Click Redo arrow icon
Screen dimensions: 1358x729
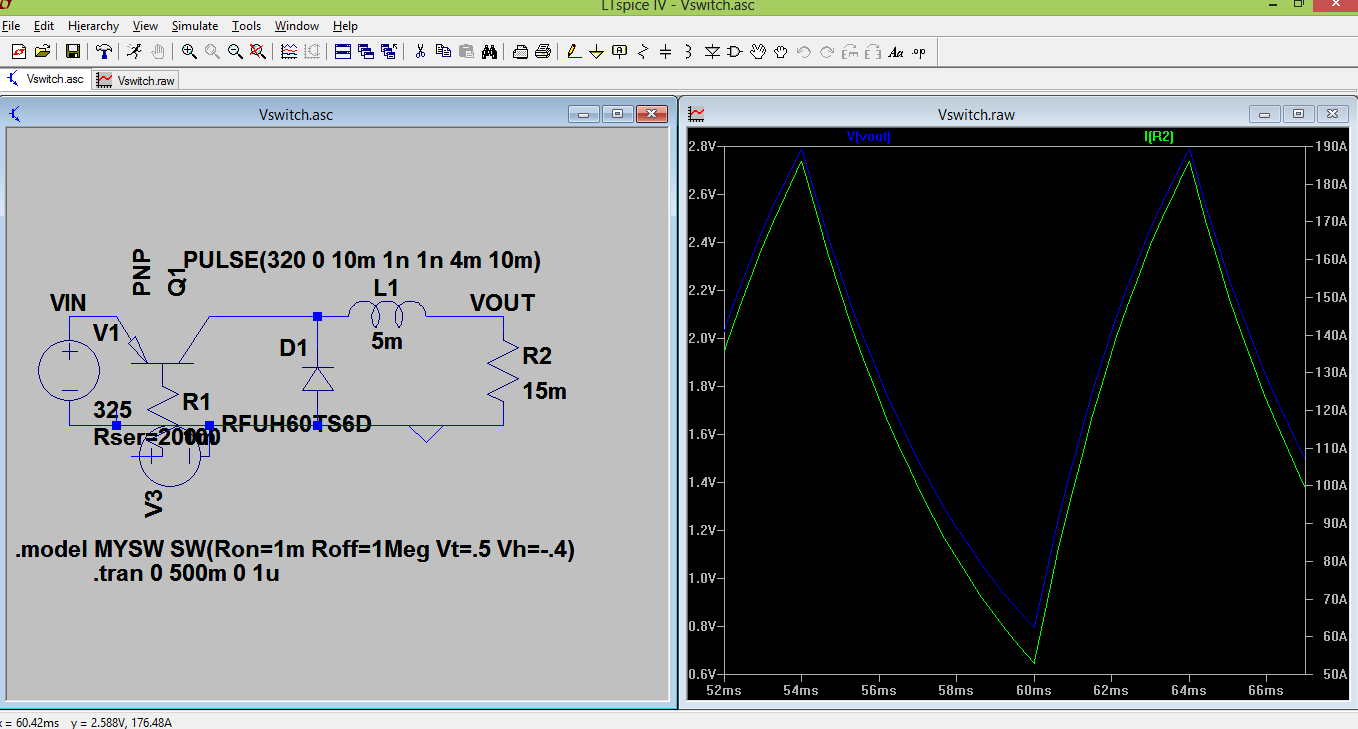point(827,51)
